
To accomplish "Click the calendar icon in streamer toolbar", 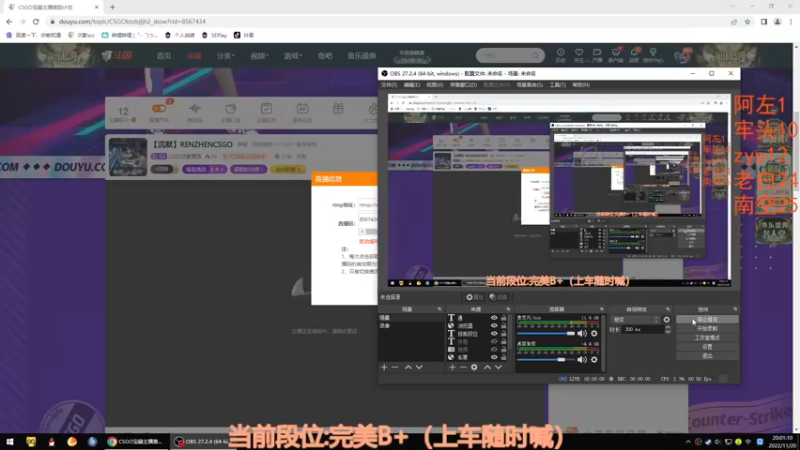I will (302, 108).
